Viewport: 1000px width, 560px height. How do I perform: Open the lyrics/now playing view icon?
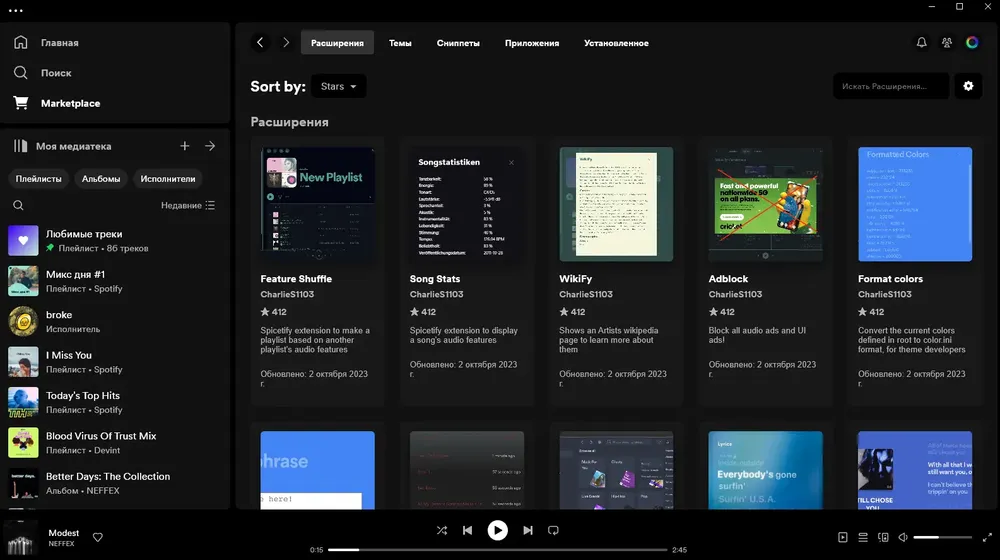click(842, 537)
